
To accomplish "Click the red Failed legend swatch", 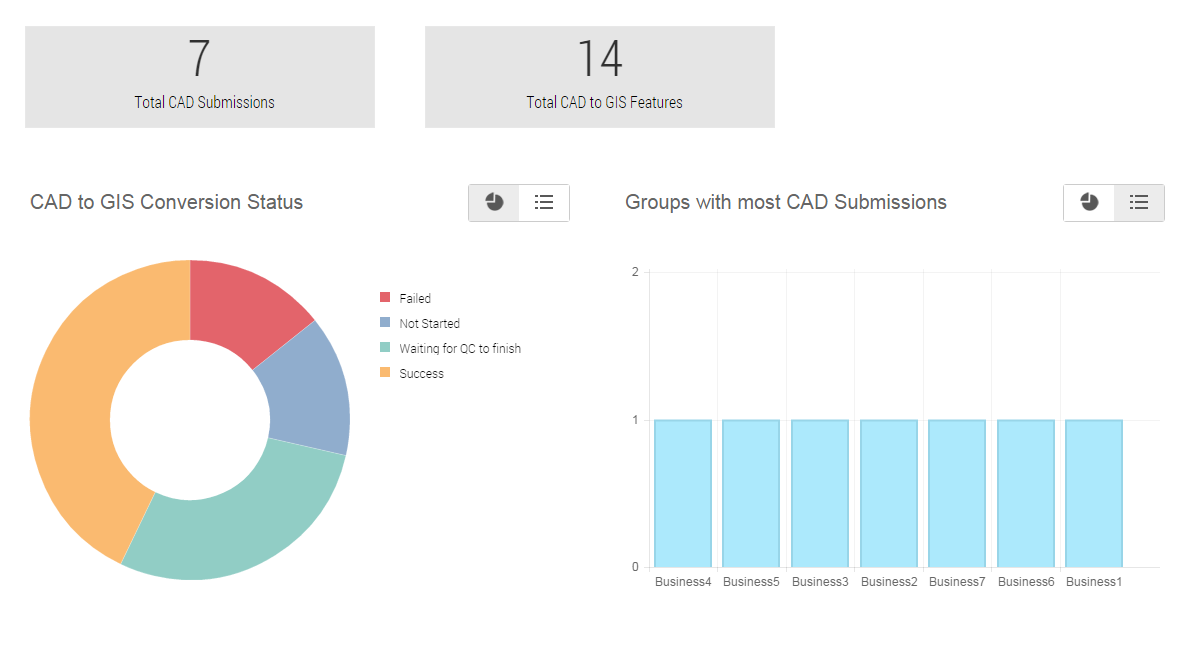I will [385, 298].
